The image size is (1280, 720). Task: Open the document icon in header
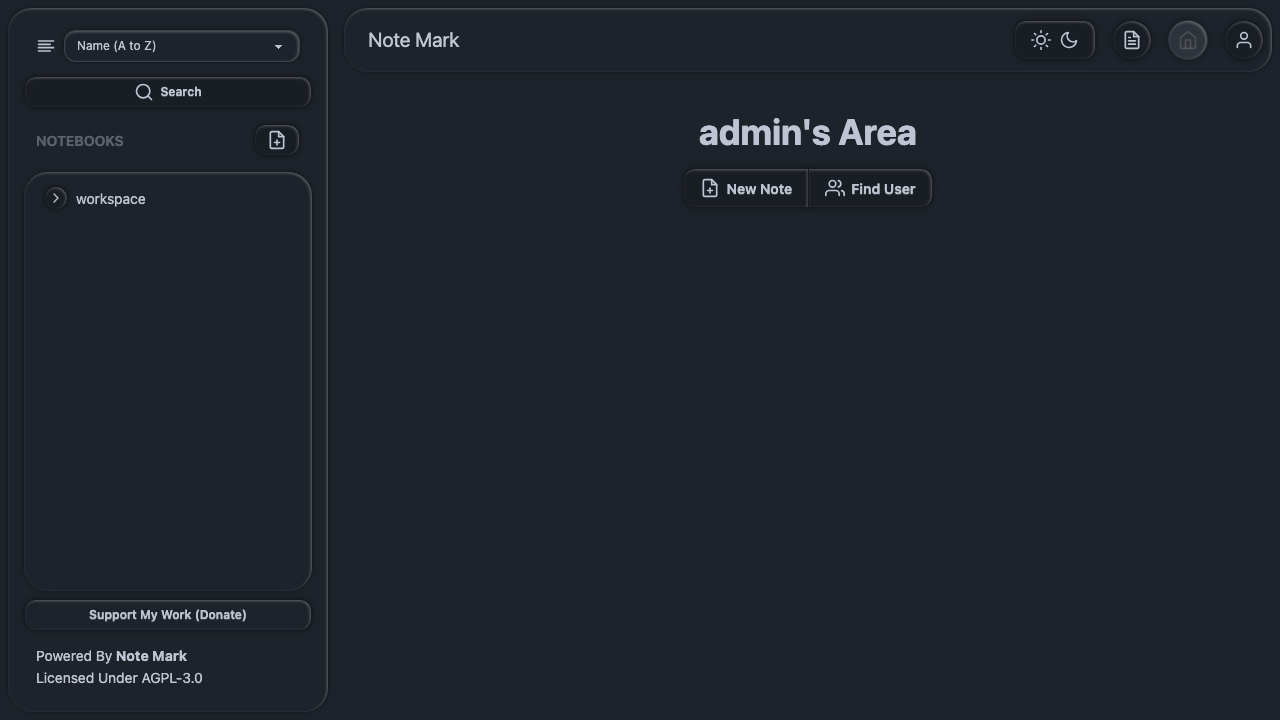tap(1132, 40)
